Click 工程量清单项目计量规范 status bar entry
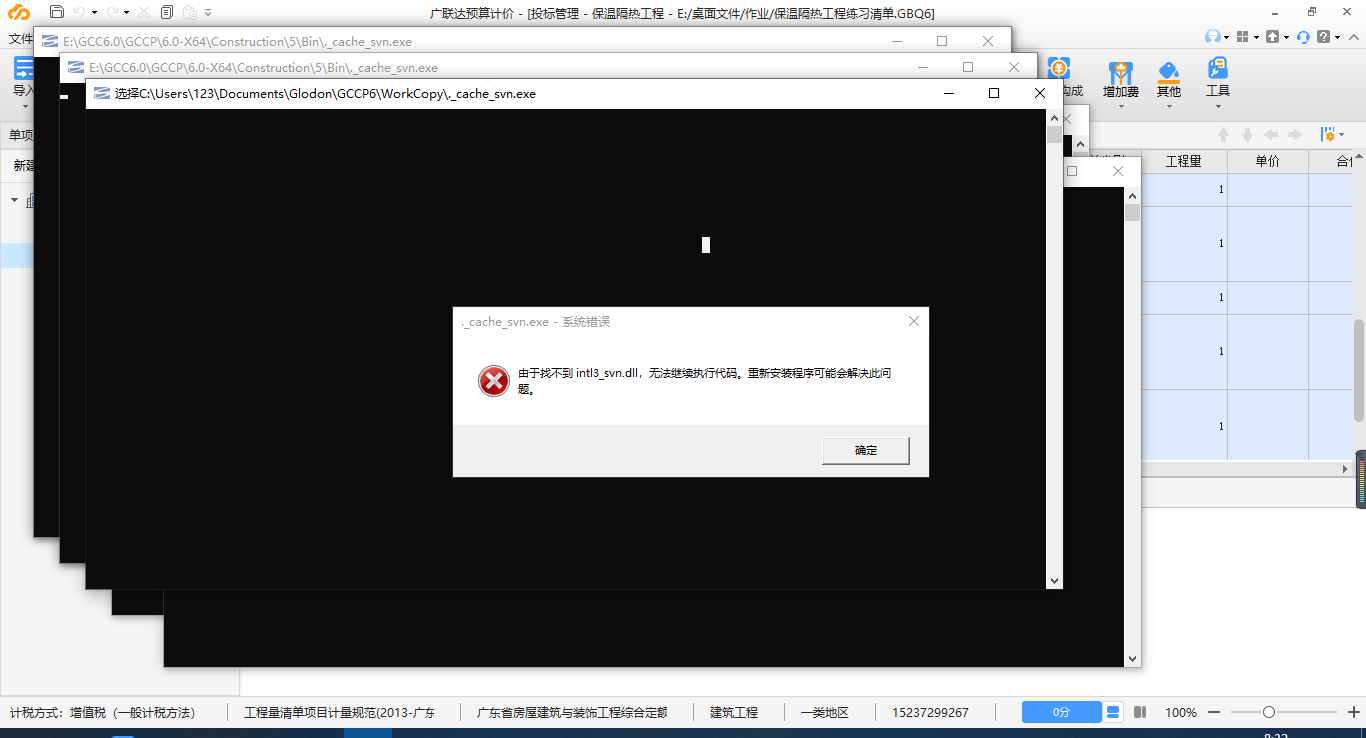Image resolution: width=1366 pixels, height=738 pixels. [x=340, y=713]
